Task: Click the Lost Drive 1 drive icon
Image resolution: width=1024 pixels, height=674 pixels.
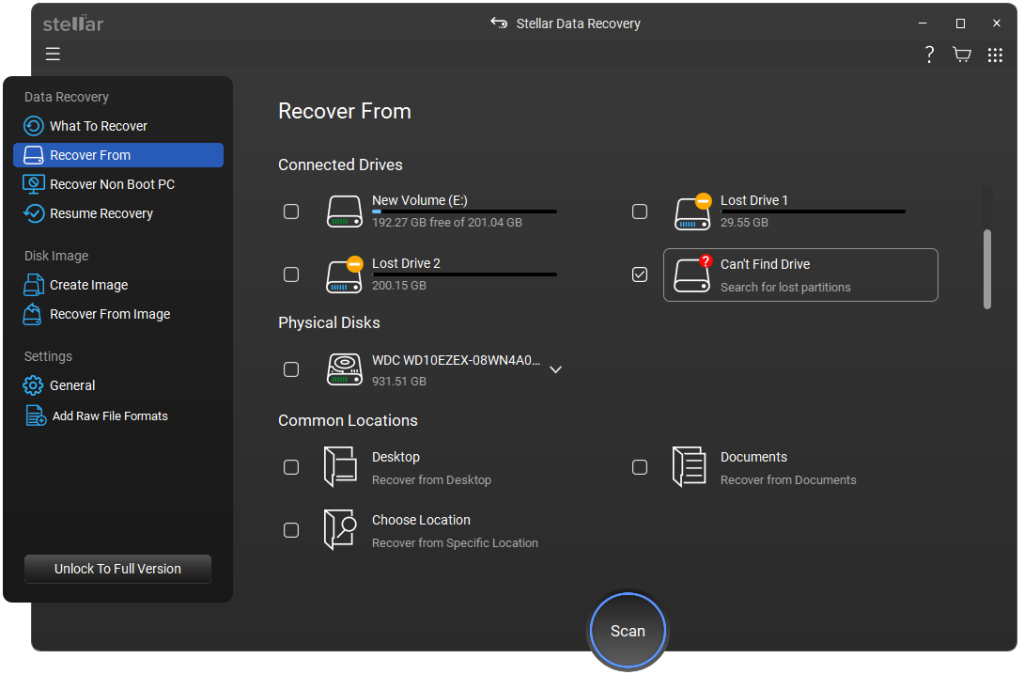Action: tap(692, 211)
